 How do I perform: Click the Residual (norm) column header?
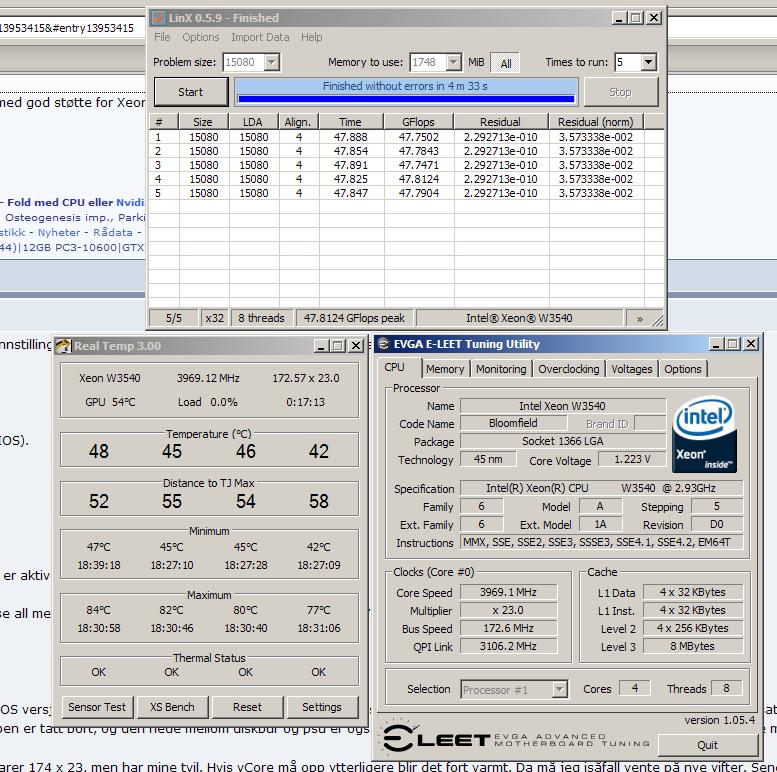596,122
